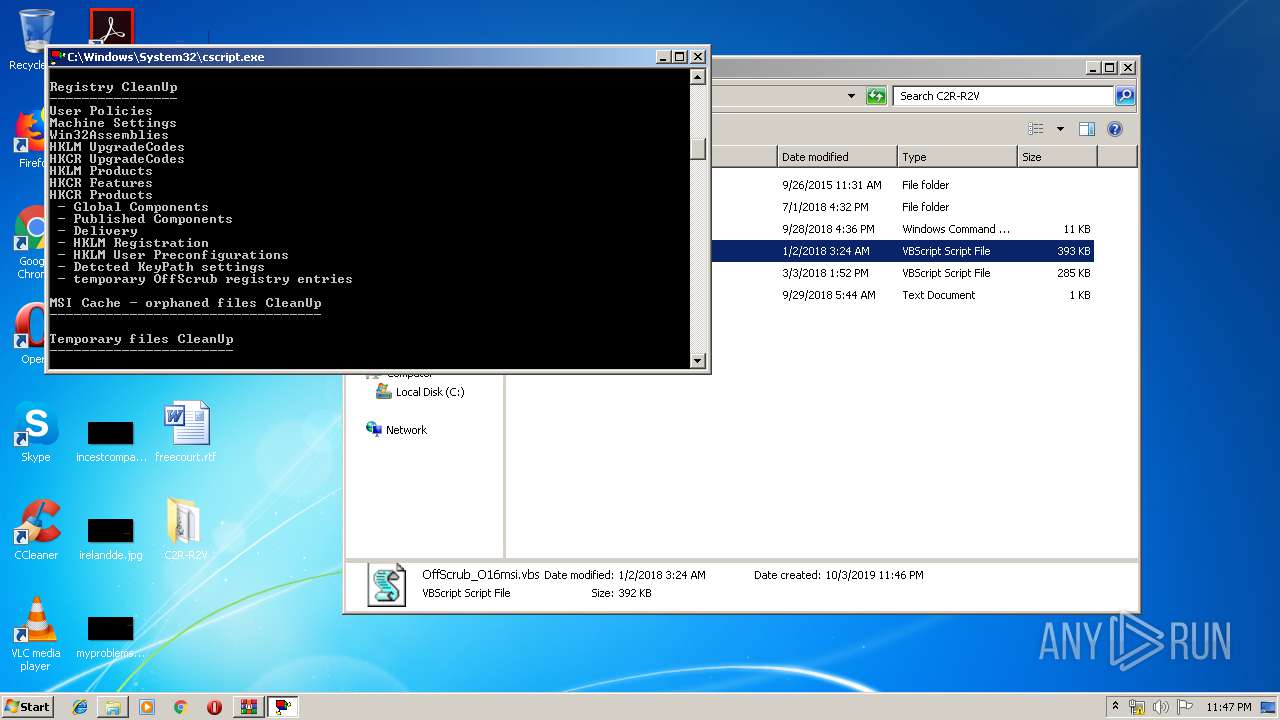This screenshot has width=1280, height=720.
Task: Open the Start menu
Action: (28, 707)
